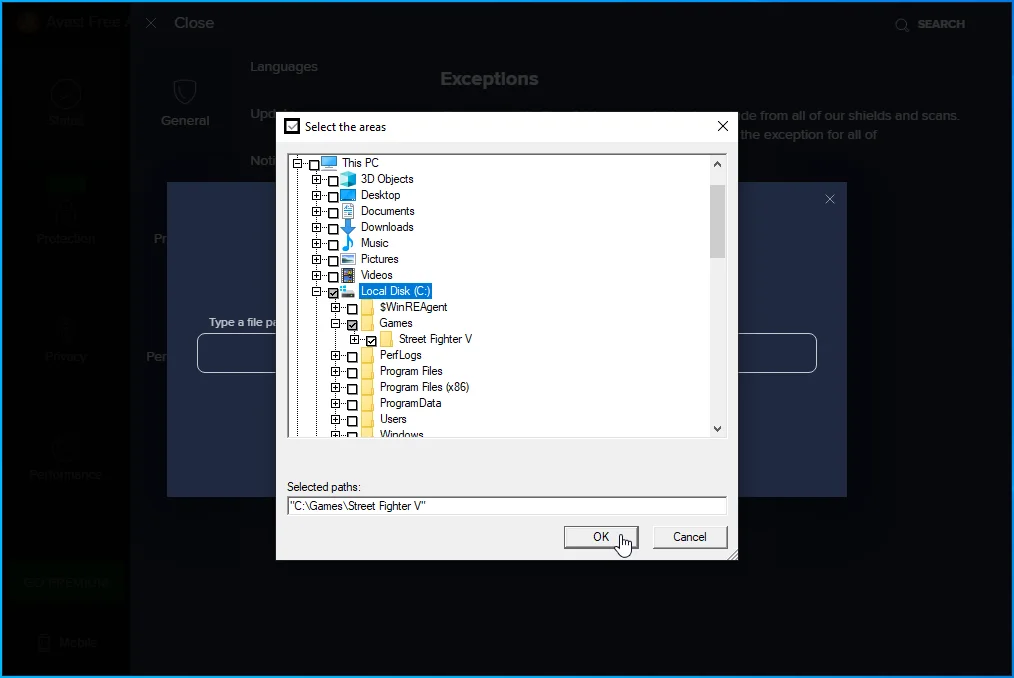
Task: Click the Users folder icon
Action: point(367,419)
